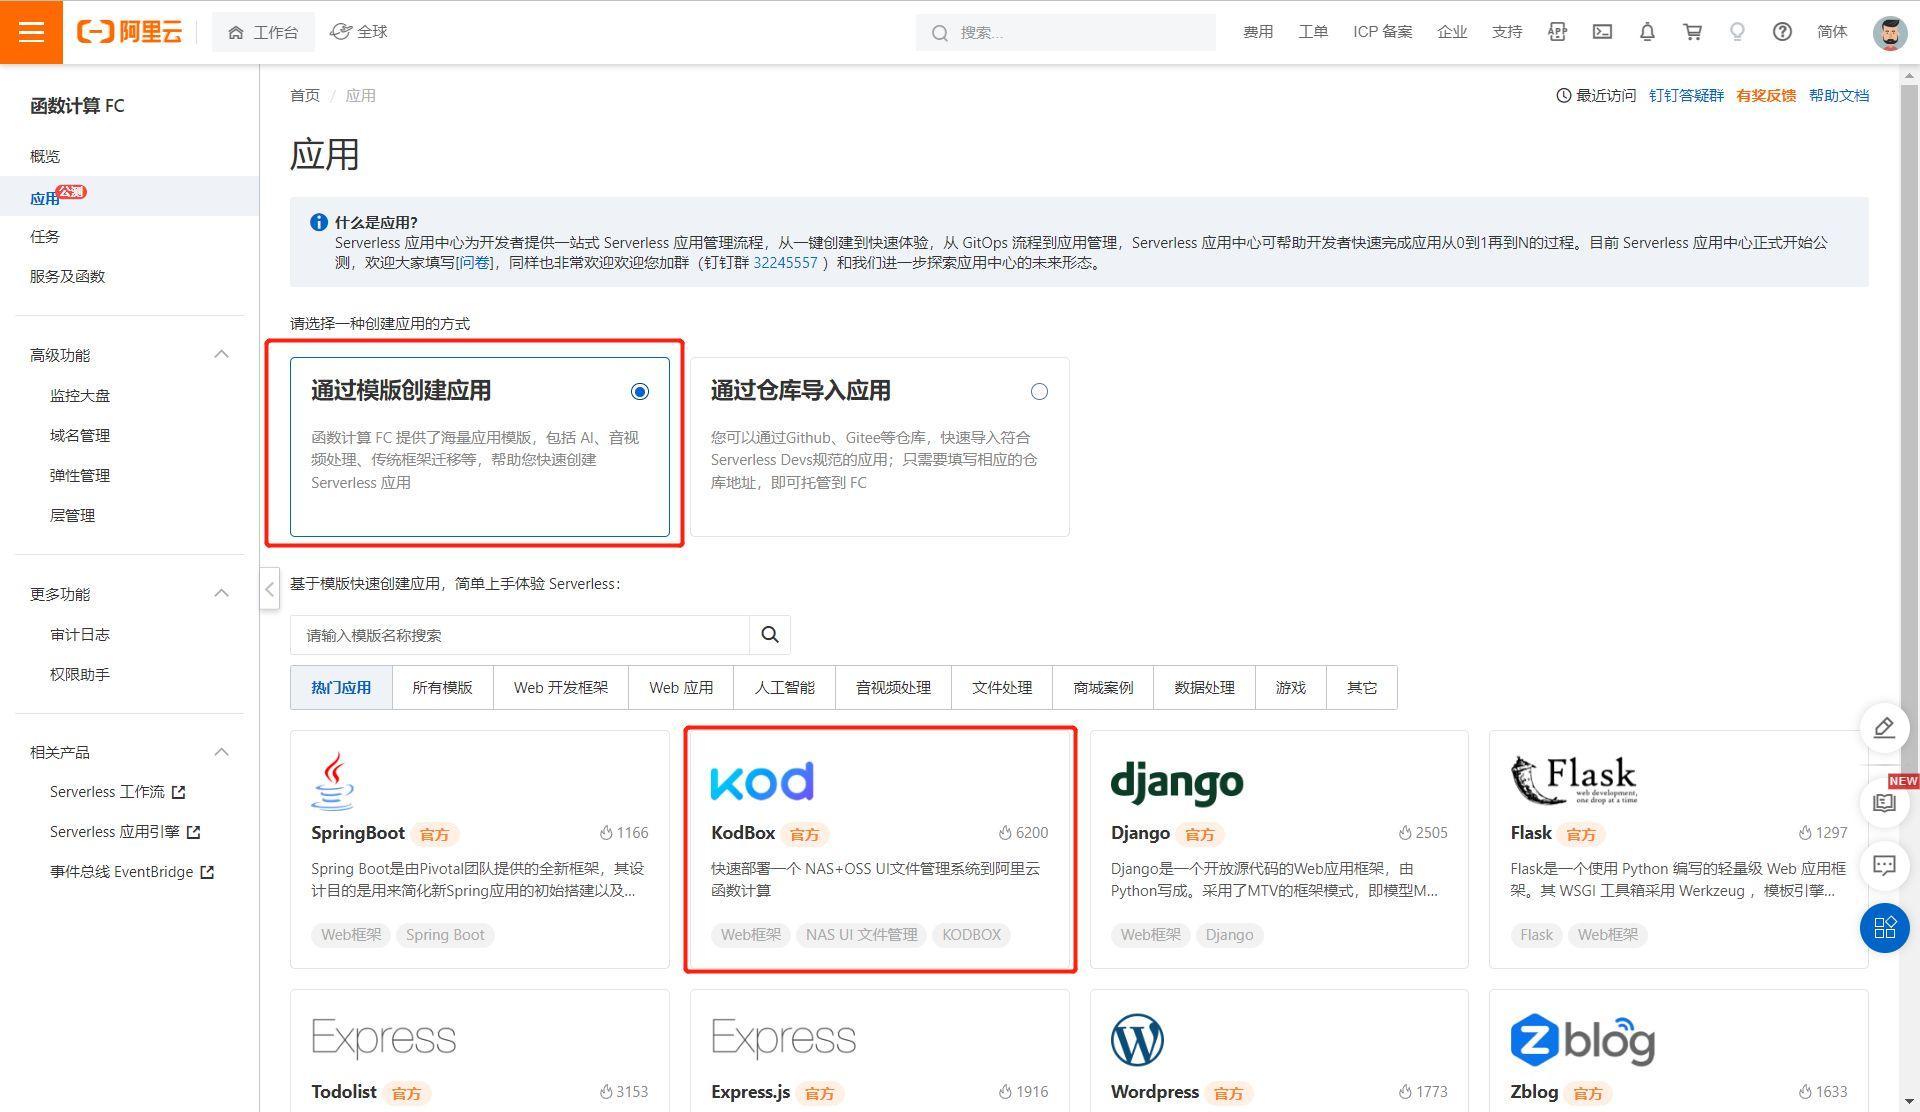The height and width of the screenshot is (1112, 1920).
Task: Click the template search magnifier button
Action: (x=770, y=635)
